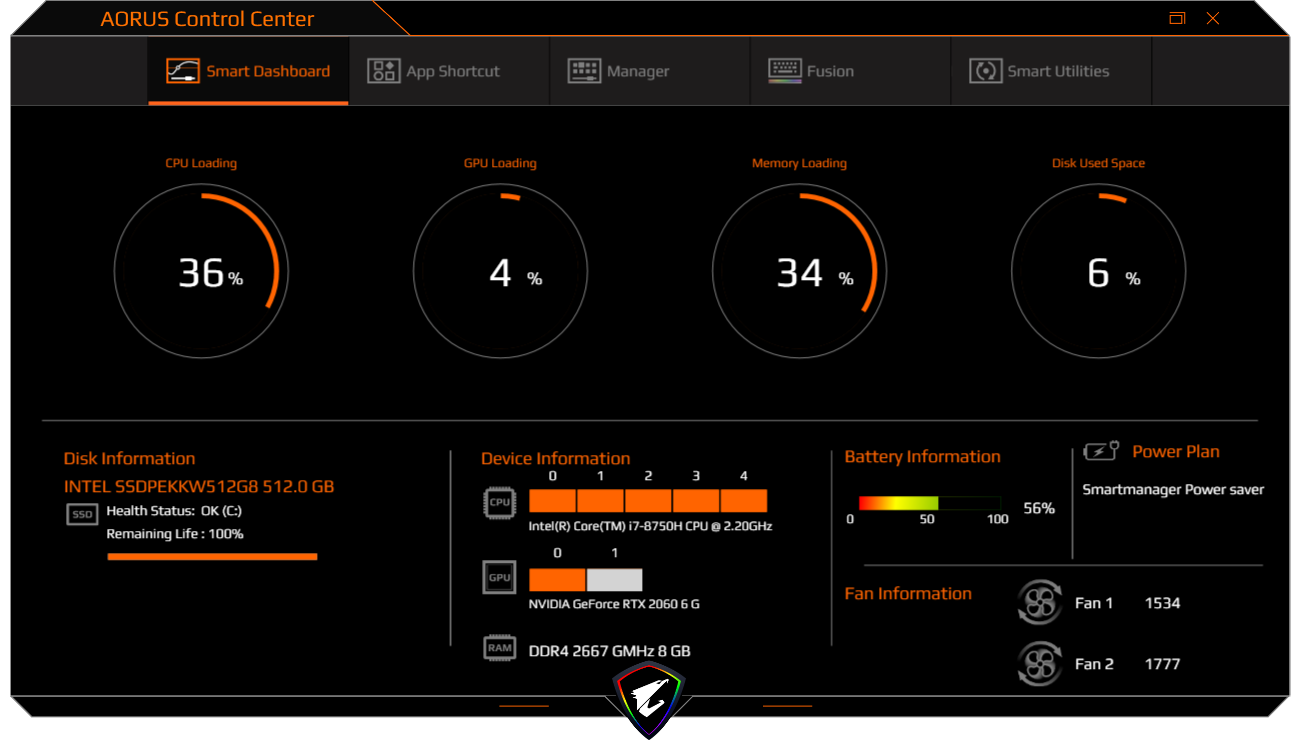1300x740 pixels.
Task: Click CPU core 4 usage bar
Action: click(x=744, y=501)
